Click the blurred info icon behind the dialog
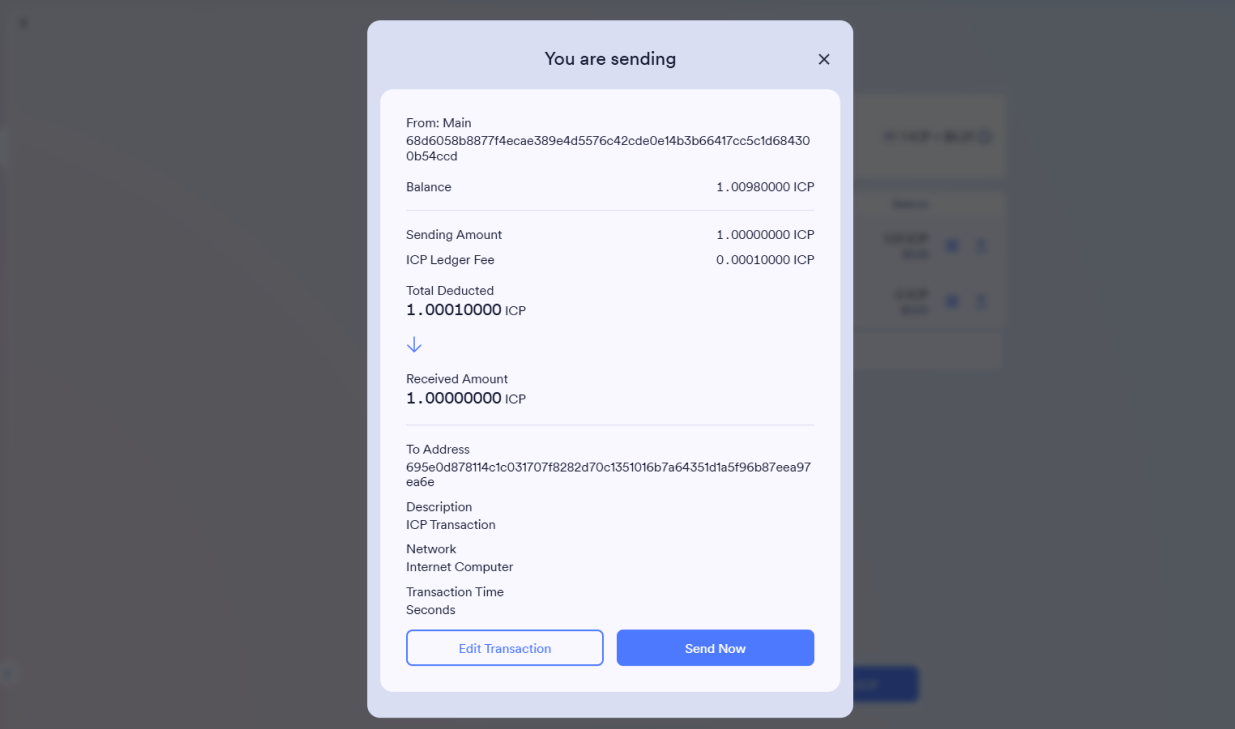1235x729 pixels. pyautogui.click(x=985, y=137)
